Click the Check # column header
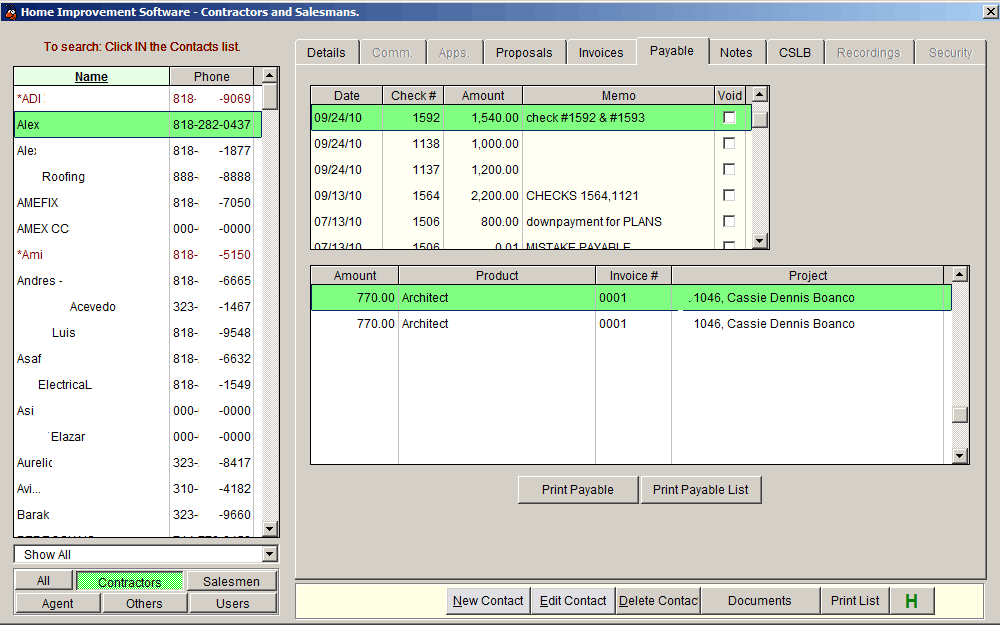 [x=413, y=96]
